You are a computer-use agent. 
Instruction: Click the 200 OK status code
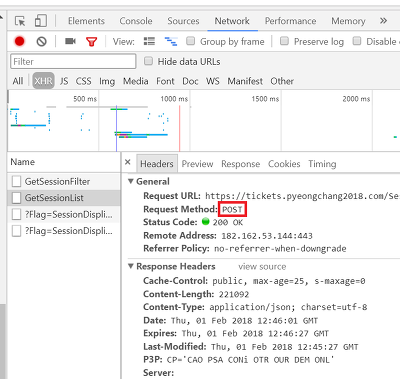tap(228, 222)
